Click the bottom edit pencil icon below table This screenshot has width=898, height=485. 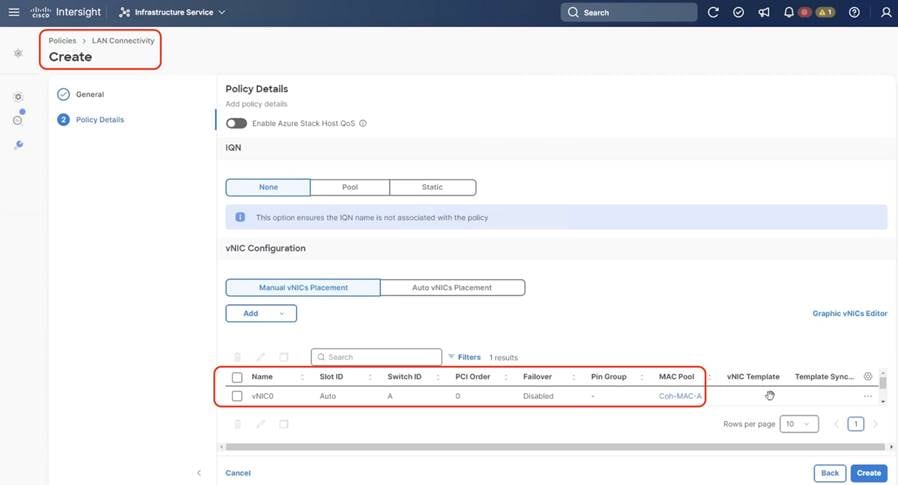261,424
